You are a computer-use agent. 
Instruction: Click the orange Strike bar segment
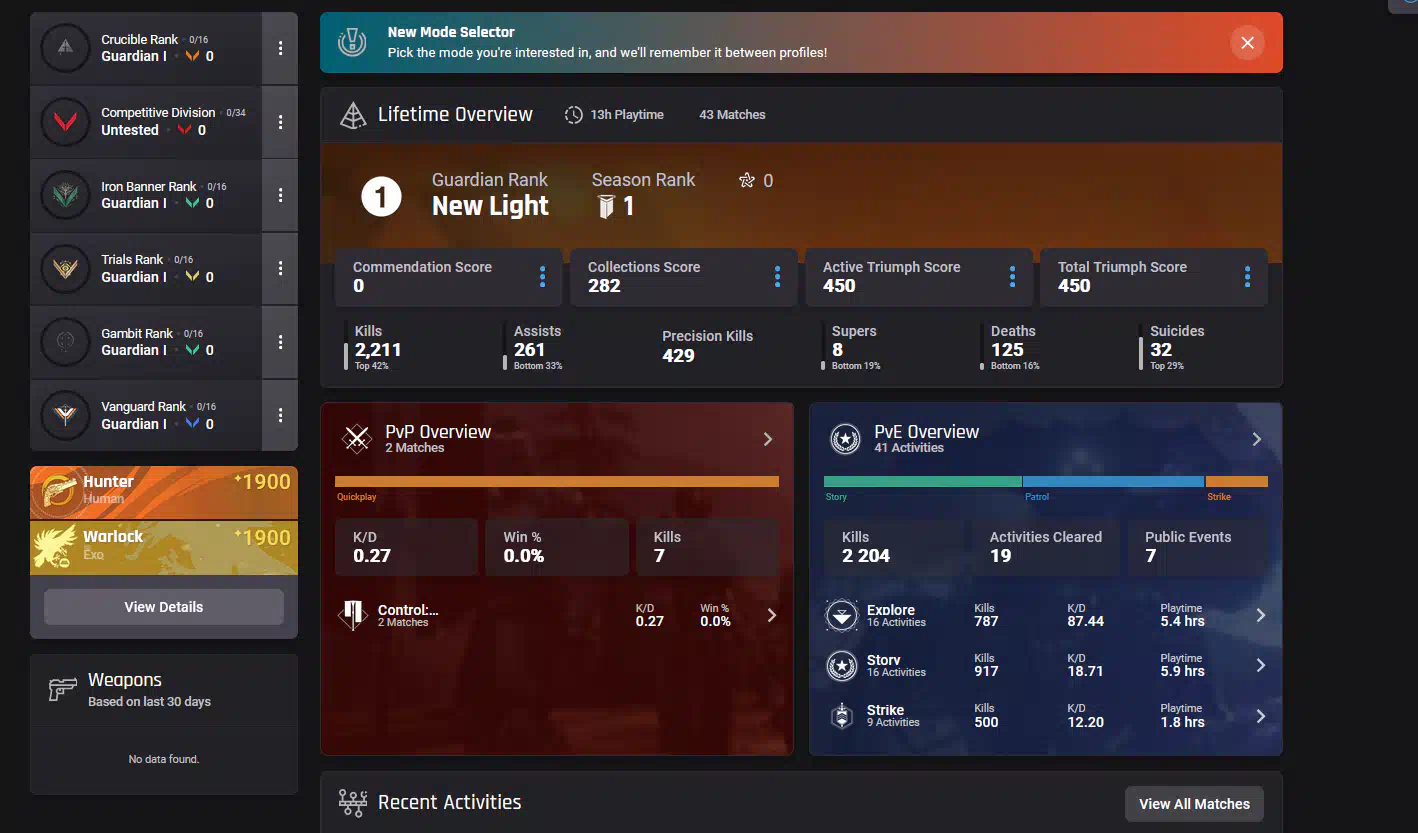[1237, 482]
